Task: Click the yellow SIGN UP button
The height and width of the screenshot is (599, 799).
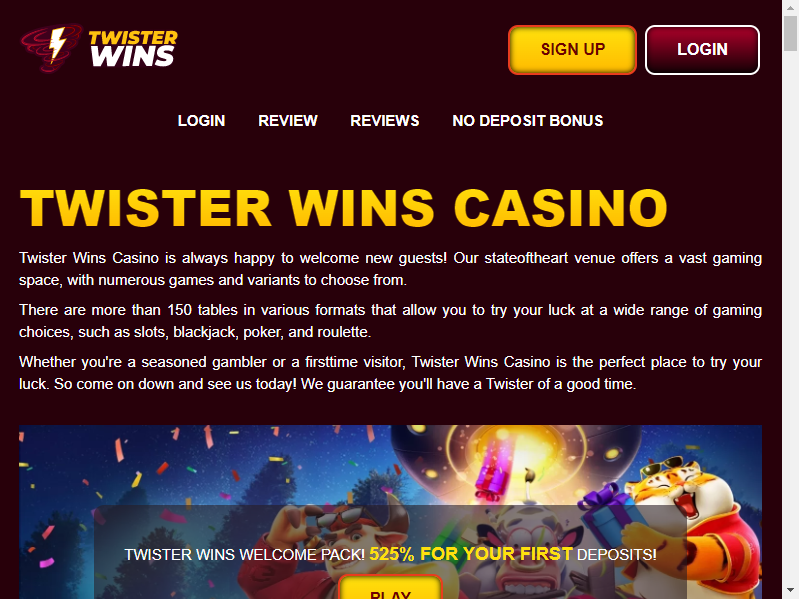Action: pos(572,49)
